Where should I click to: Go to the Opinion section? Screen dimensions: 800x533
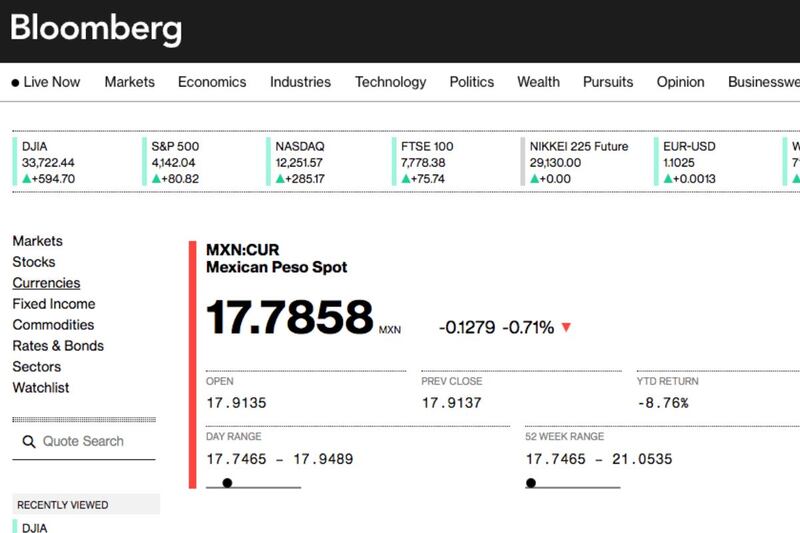pos(680,82)
